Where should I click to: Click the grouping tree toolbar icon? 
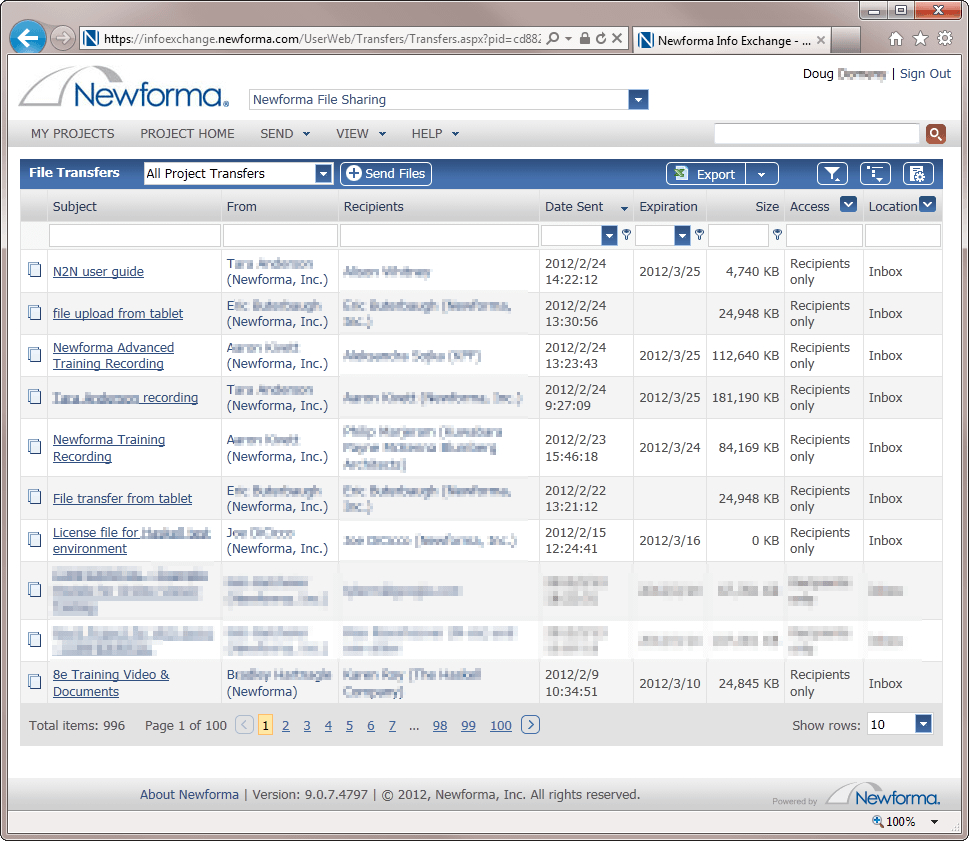click(x=875, y=174)
